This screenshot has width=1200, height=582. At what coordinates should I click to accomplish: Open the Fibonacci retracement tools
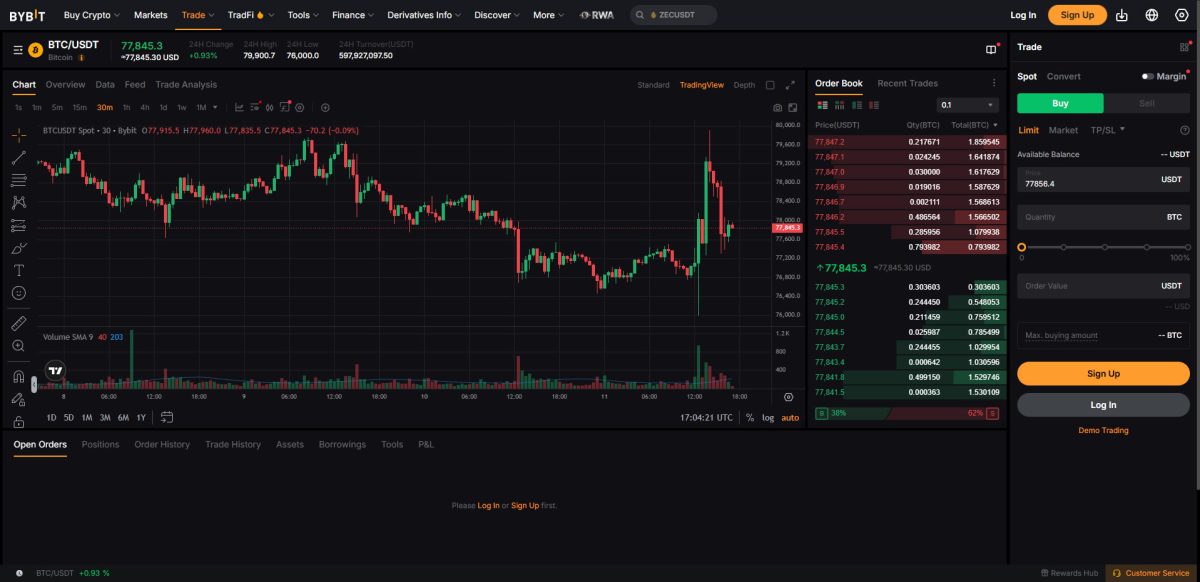click(19, 180)
